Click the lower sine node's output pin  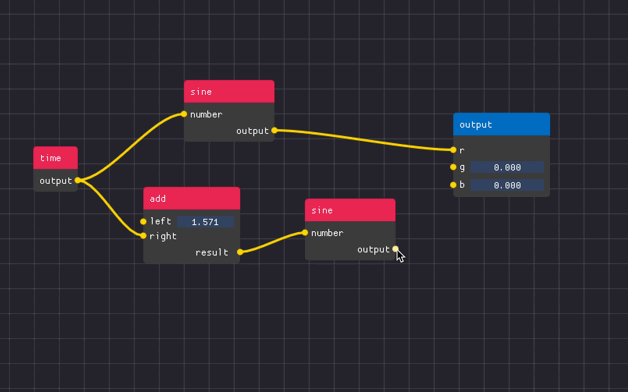[x=395, y=249]
